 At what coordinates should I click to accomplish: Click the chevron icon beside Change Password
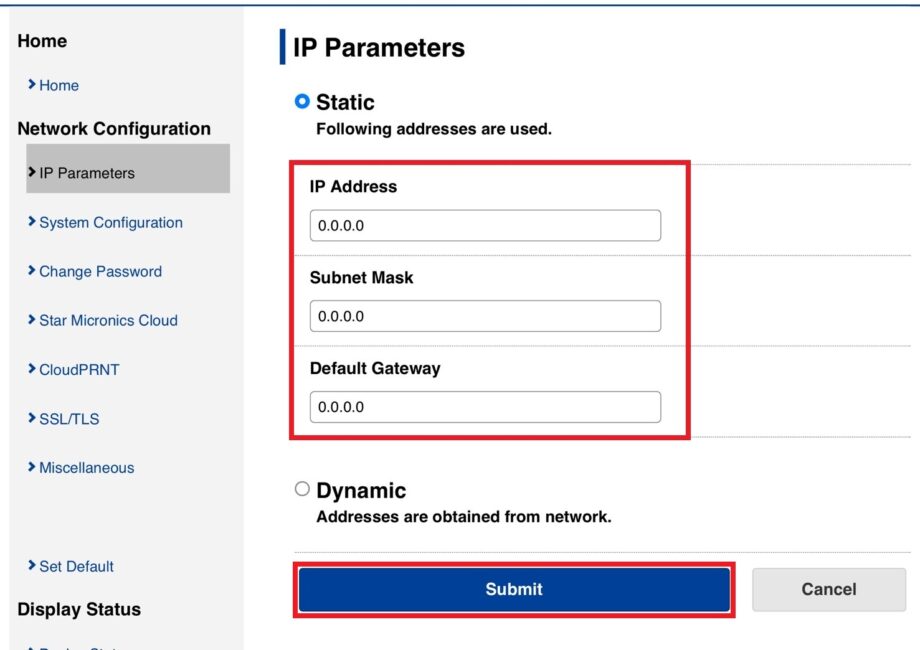tap(32, 271)
